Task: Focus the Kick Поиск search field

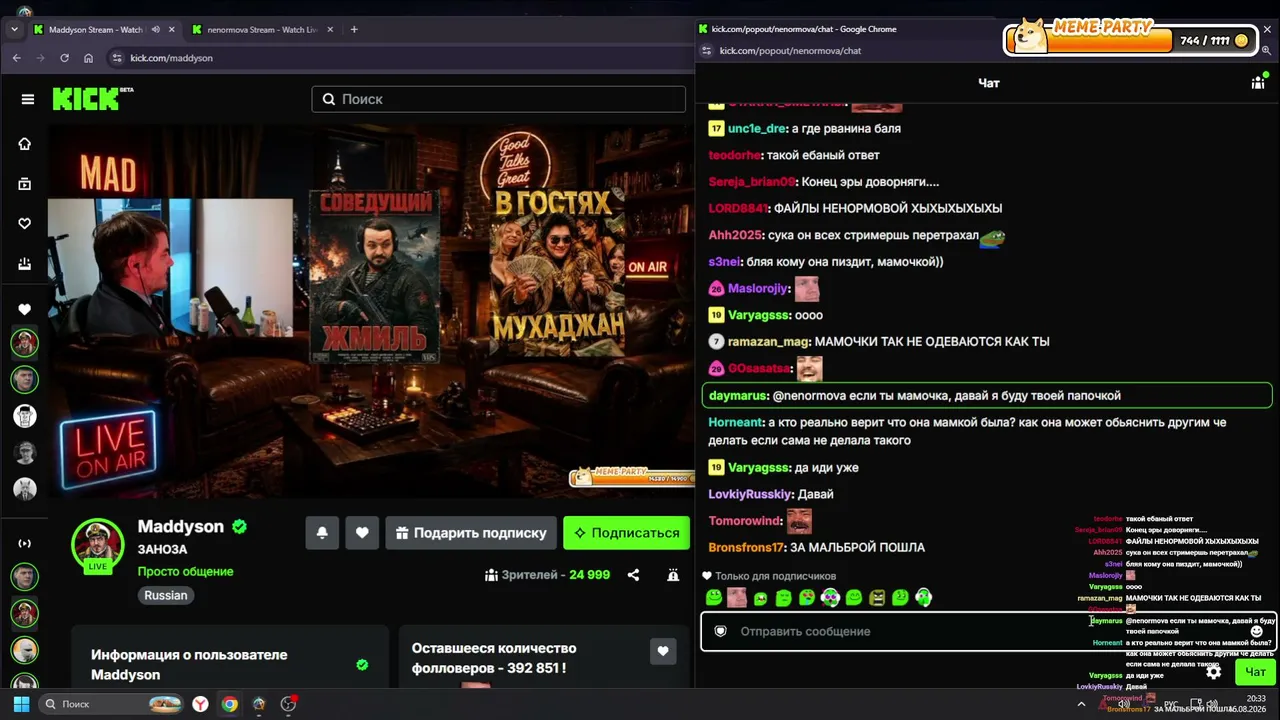Action: click(499, 99)
